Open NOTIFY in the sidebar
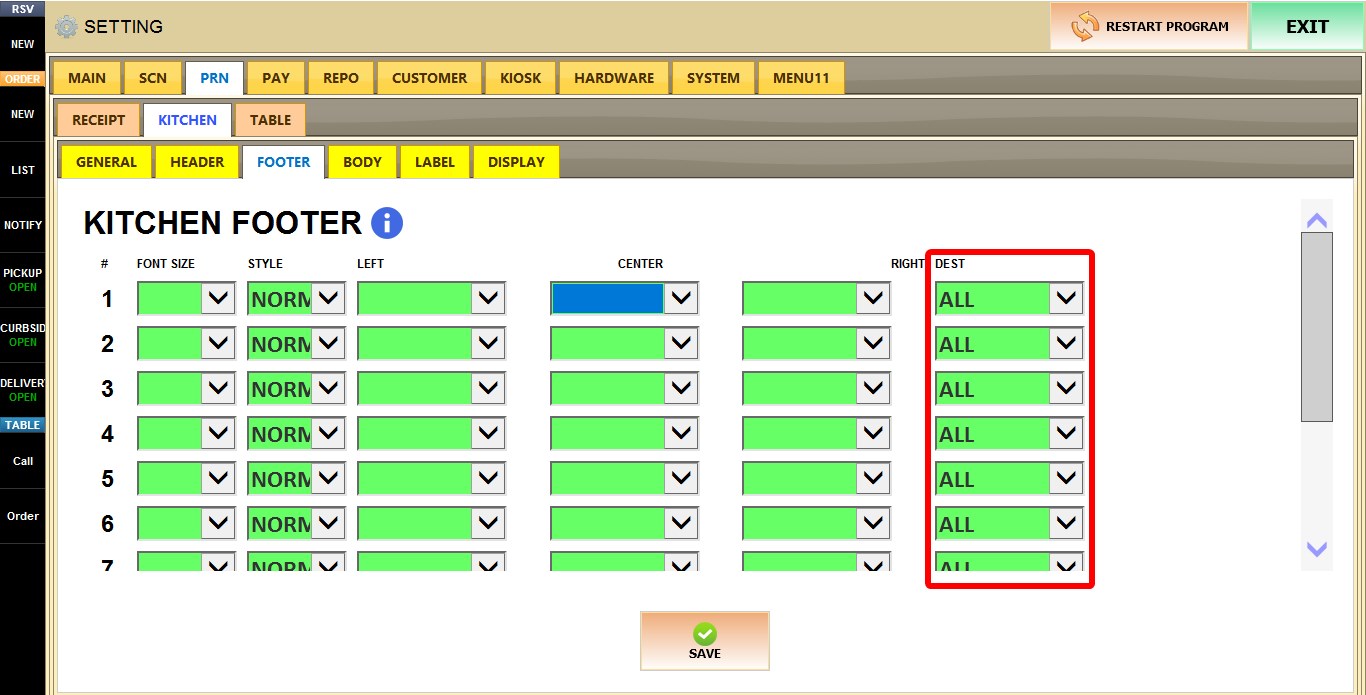Screen dimensions: 1366x695 [x=22, y=225]
